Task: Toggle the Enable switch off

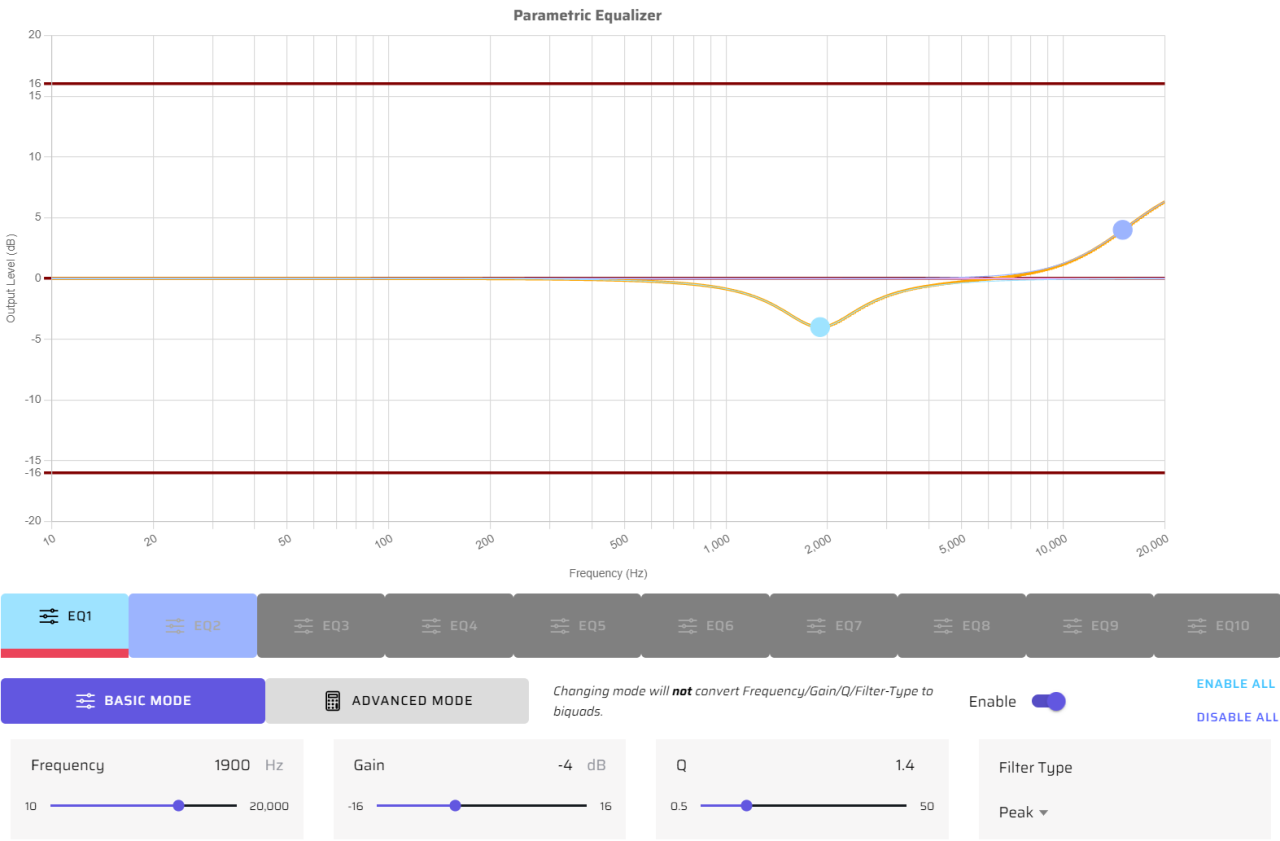Action: pos(1049,701)
